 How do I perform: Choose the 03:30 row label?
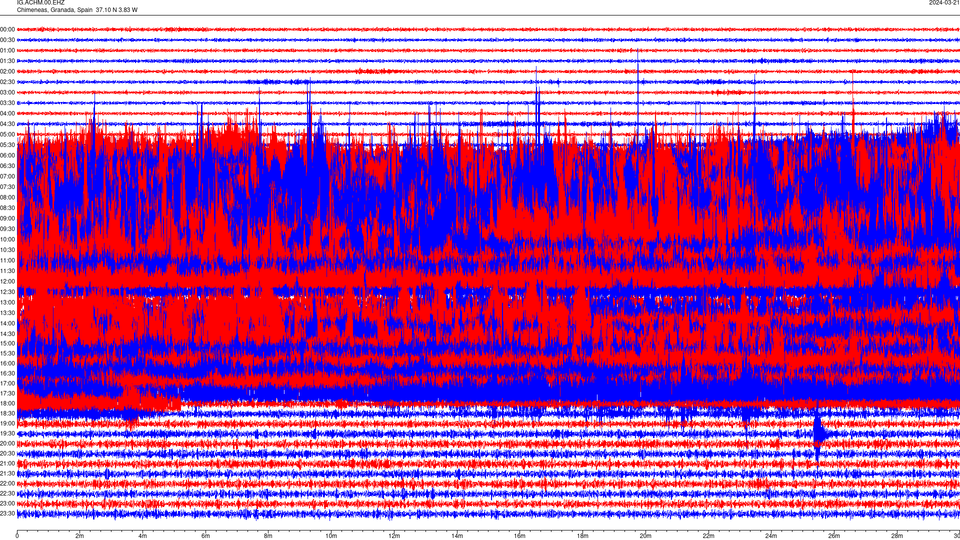coord(8,103)
